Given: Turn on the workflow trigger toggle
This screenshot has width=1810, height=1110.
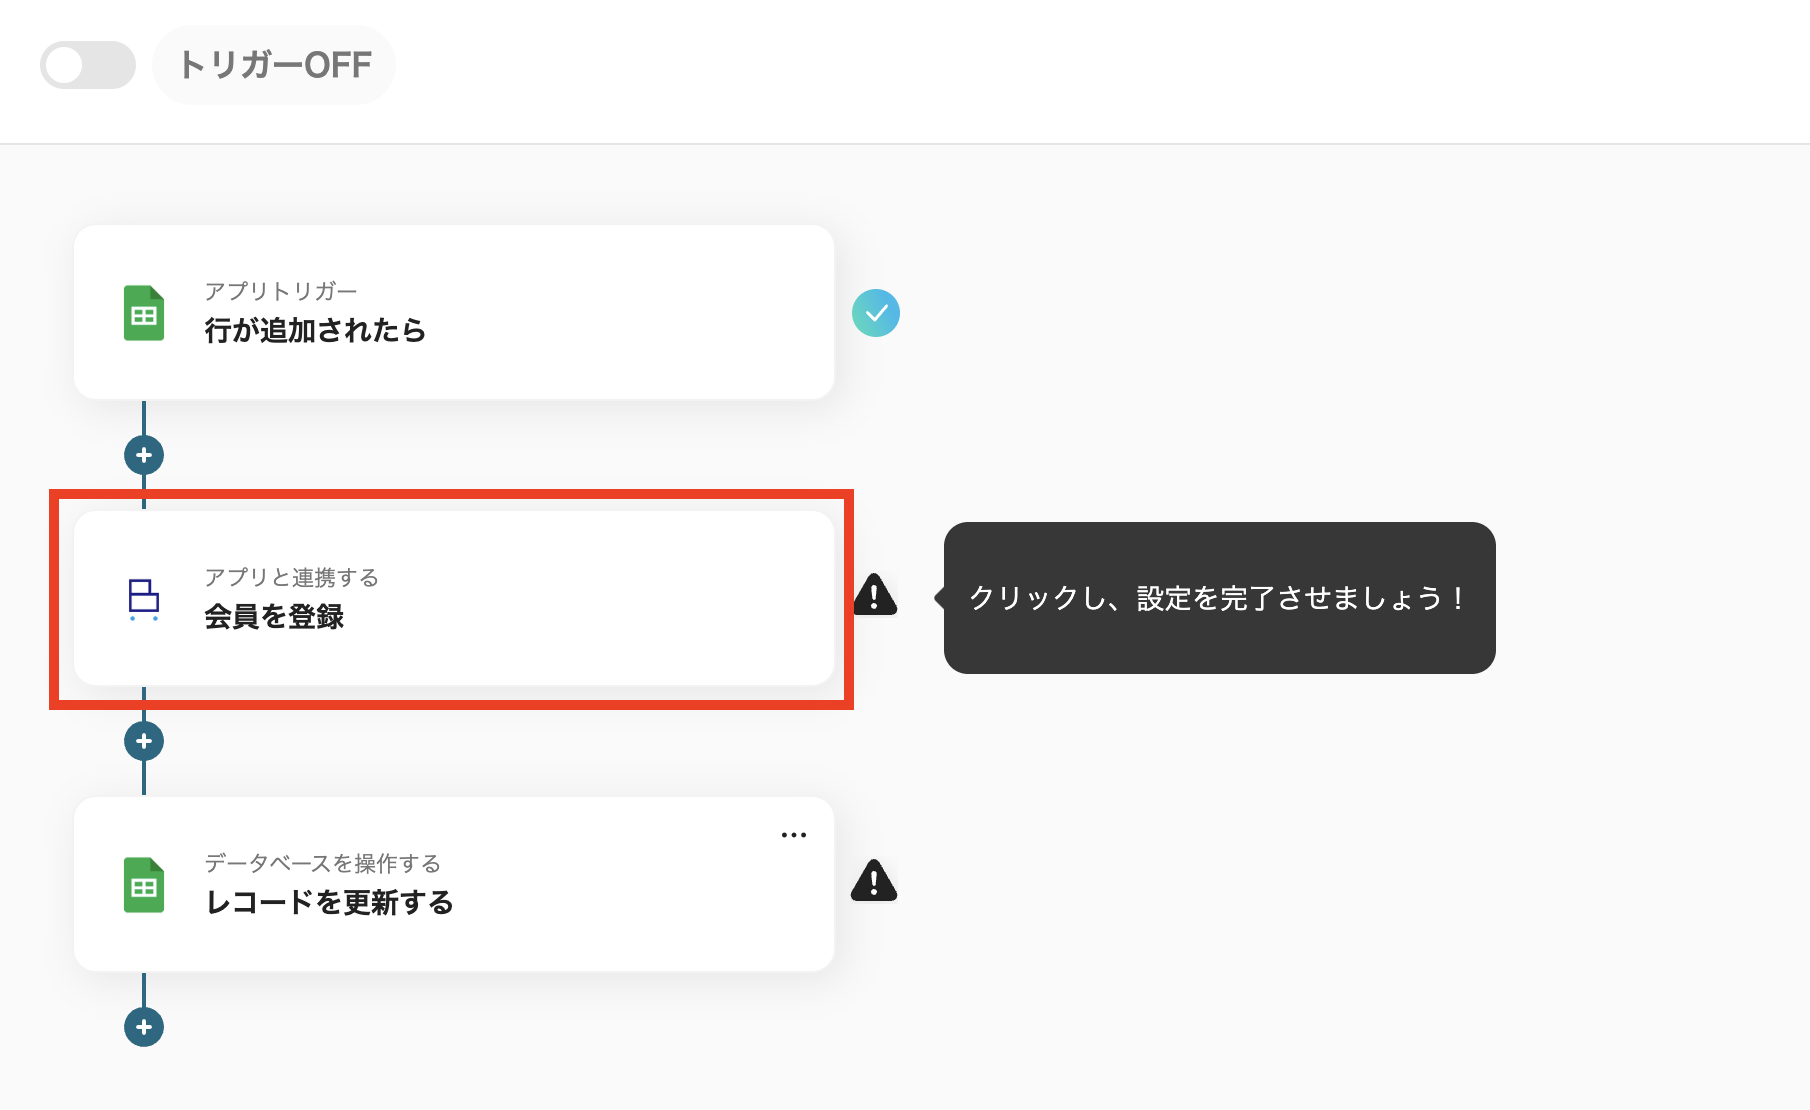Looking at the screenshot, I should tap(88, 64).
